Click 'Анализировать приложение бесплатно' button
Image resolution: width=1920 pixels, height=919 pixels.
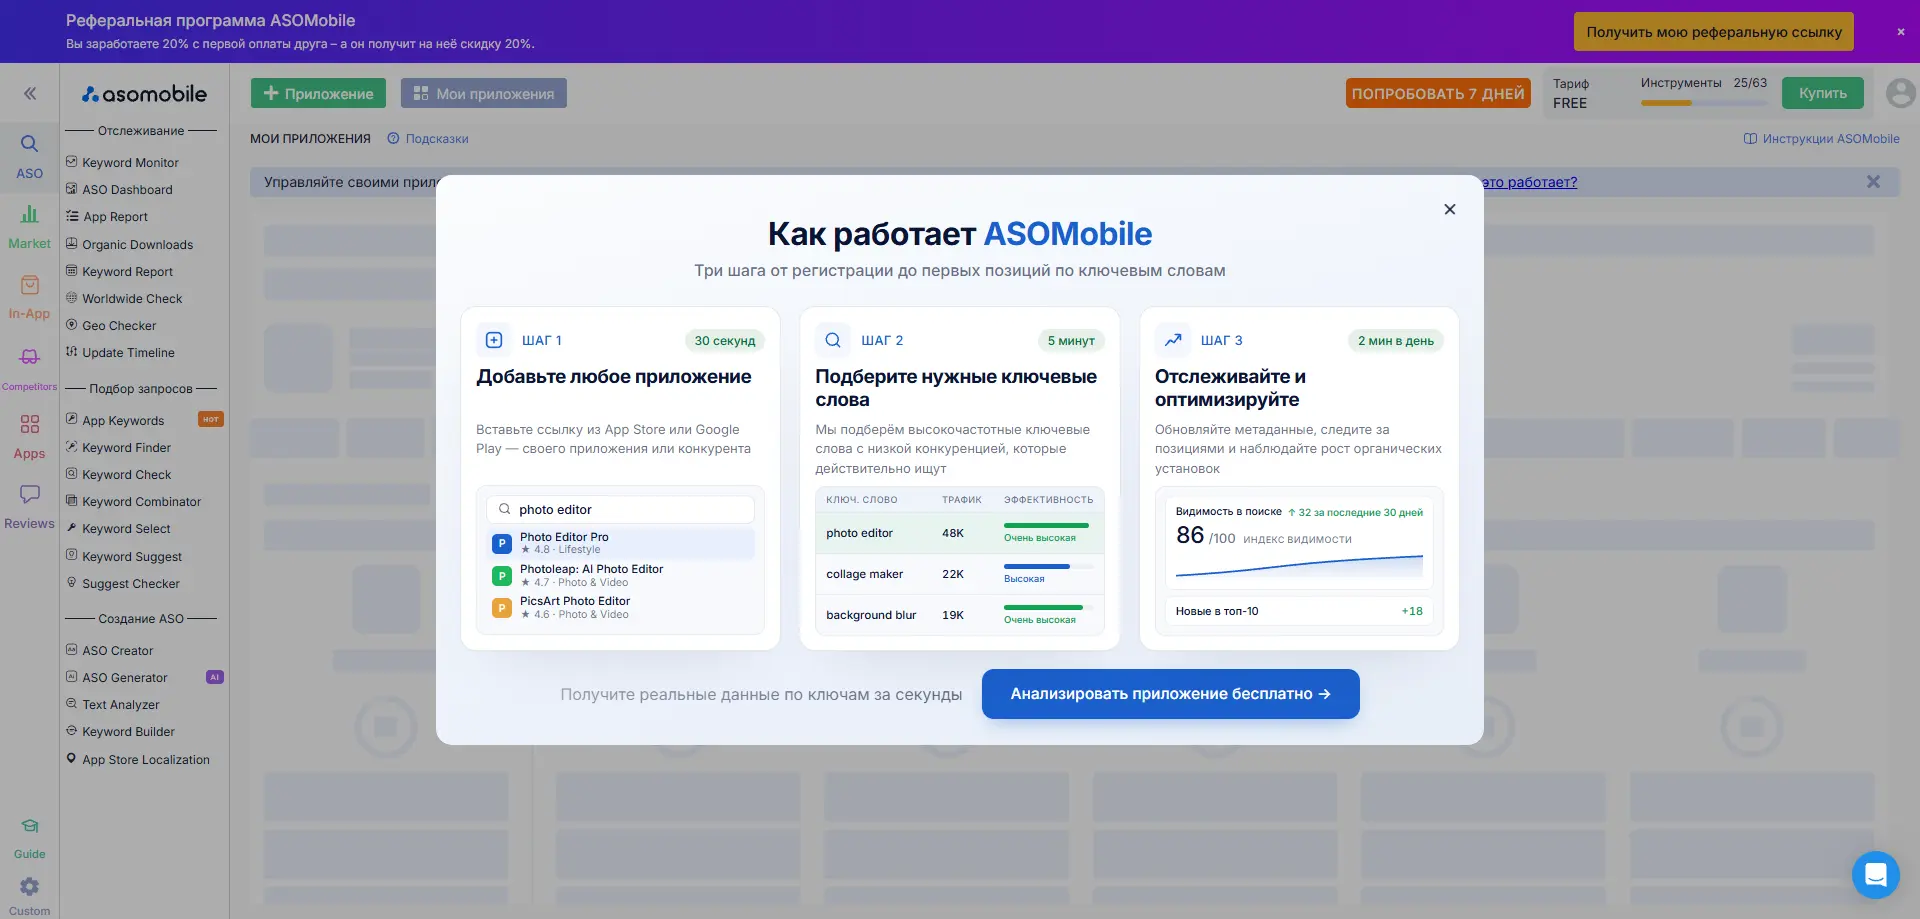tap(1170, 694)
